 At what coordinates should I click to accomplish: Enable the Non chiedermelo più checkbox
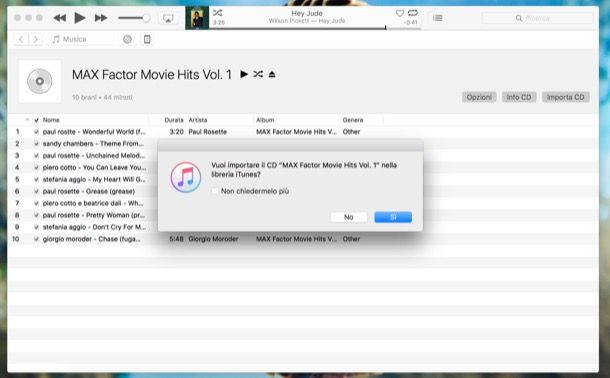(215, 191)
